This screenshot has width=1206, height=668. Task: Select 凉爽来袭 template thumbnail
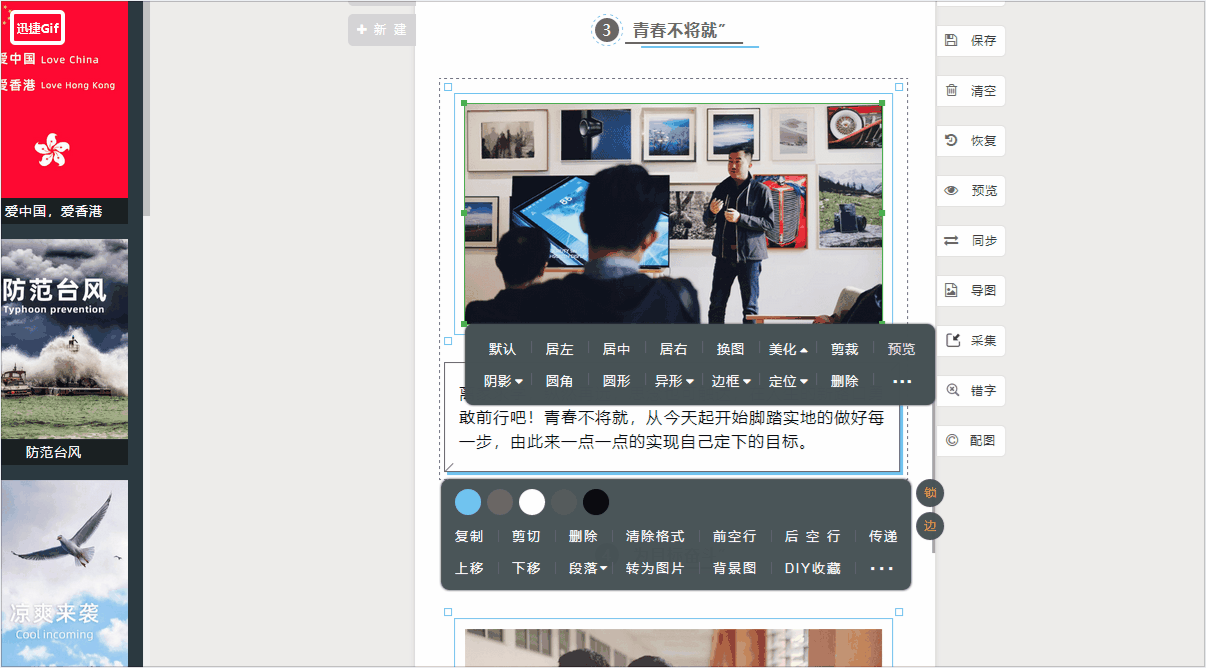[x=64, y=573]
